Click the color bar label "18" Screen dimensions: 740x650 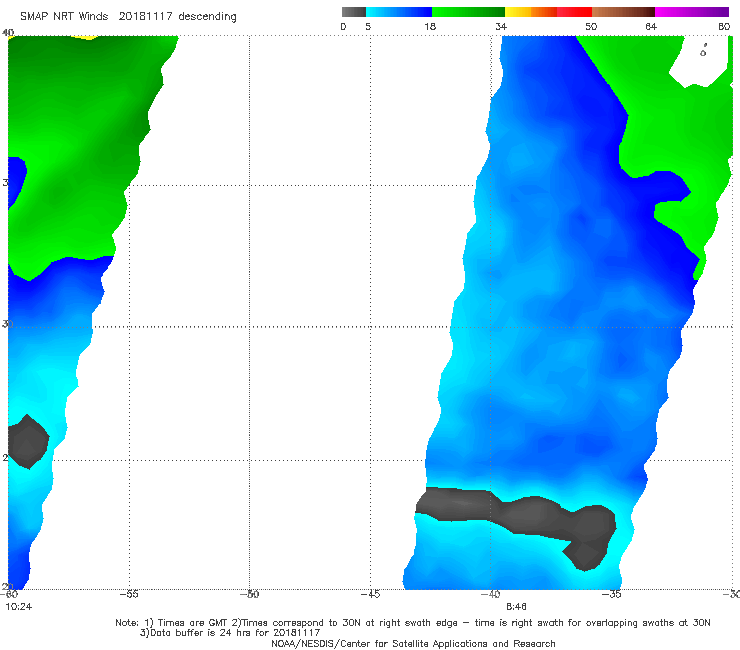point(430,26)
